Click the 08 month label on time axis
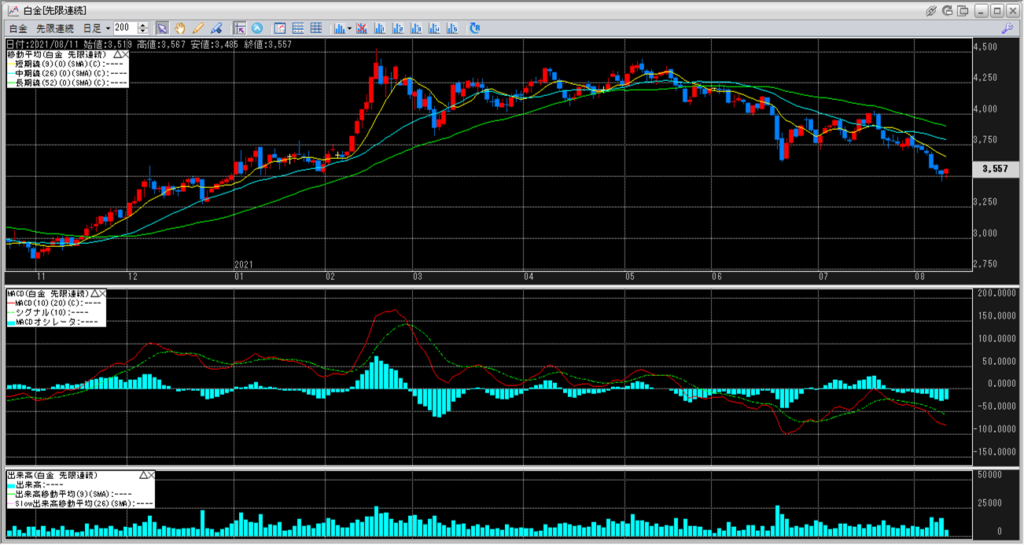Viewport: 1024px width, 545px height. (x=920, y=277)
